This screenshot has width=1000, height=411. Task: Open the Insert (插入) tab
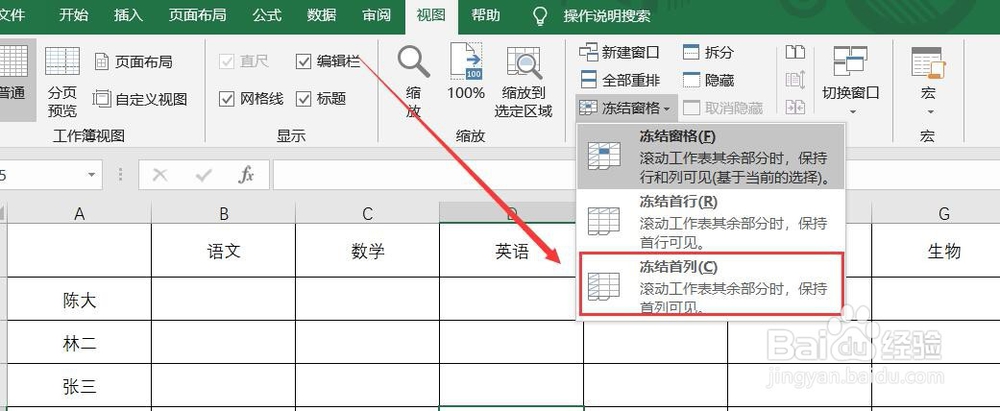(x=128, y=15)
